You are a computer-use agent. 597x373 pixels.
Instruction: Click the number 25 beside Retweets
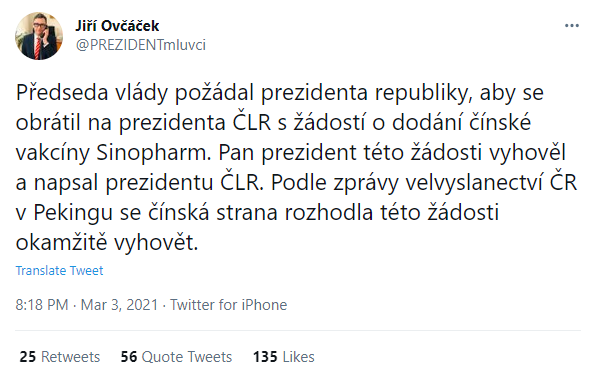(28, 357)
